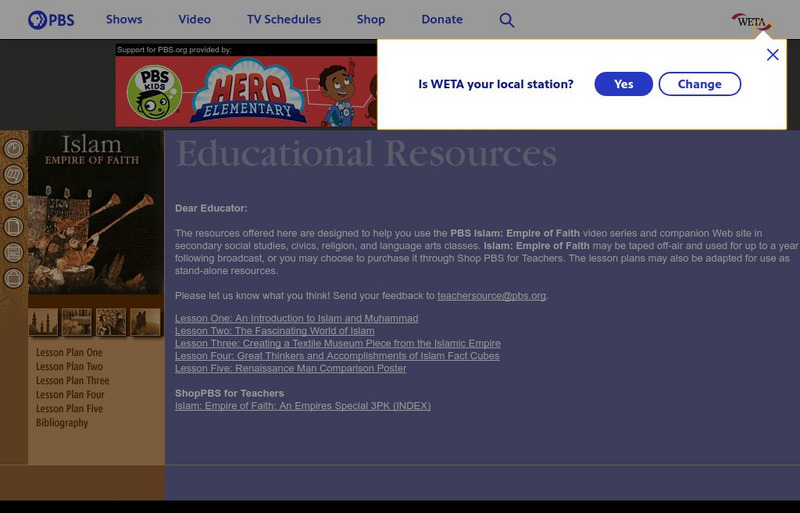Open the list lines sidebar icon

(14, 252)
